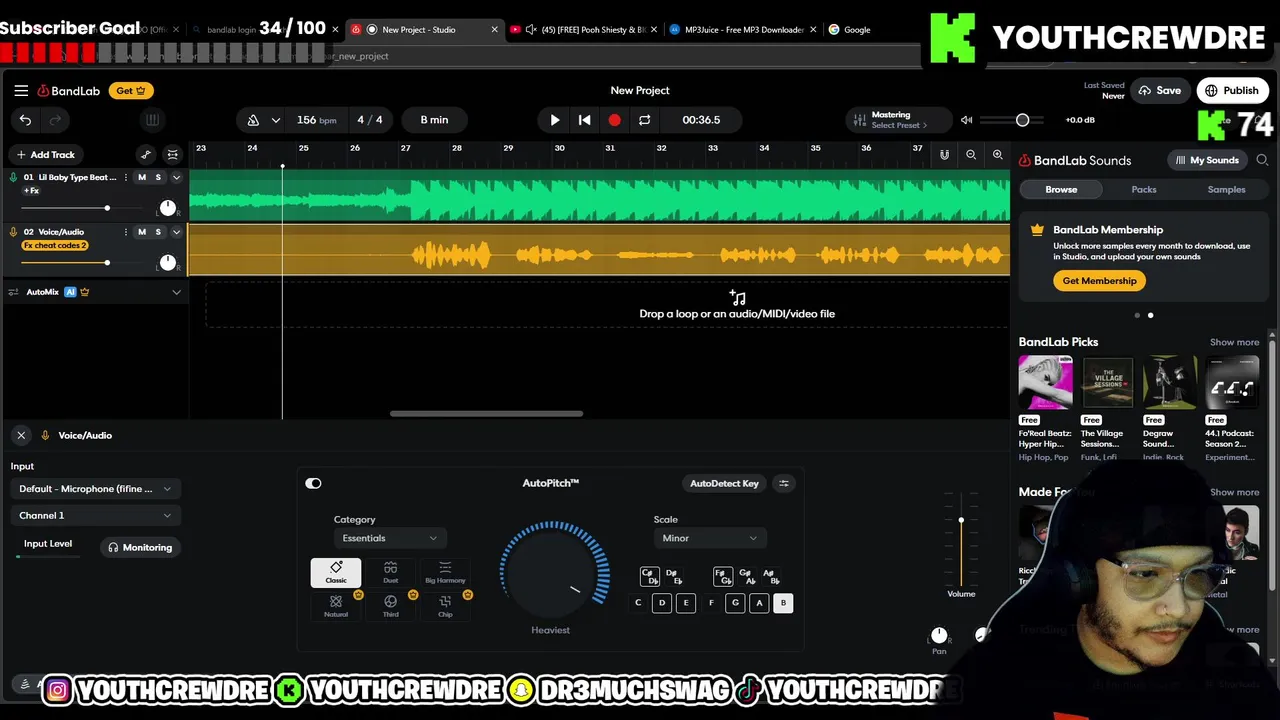
Task: Toggle the snap-to-grid magnet
Action: coord(944,154)
